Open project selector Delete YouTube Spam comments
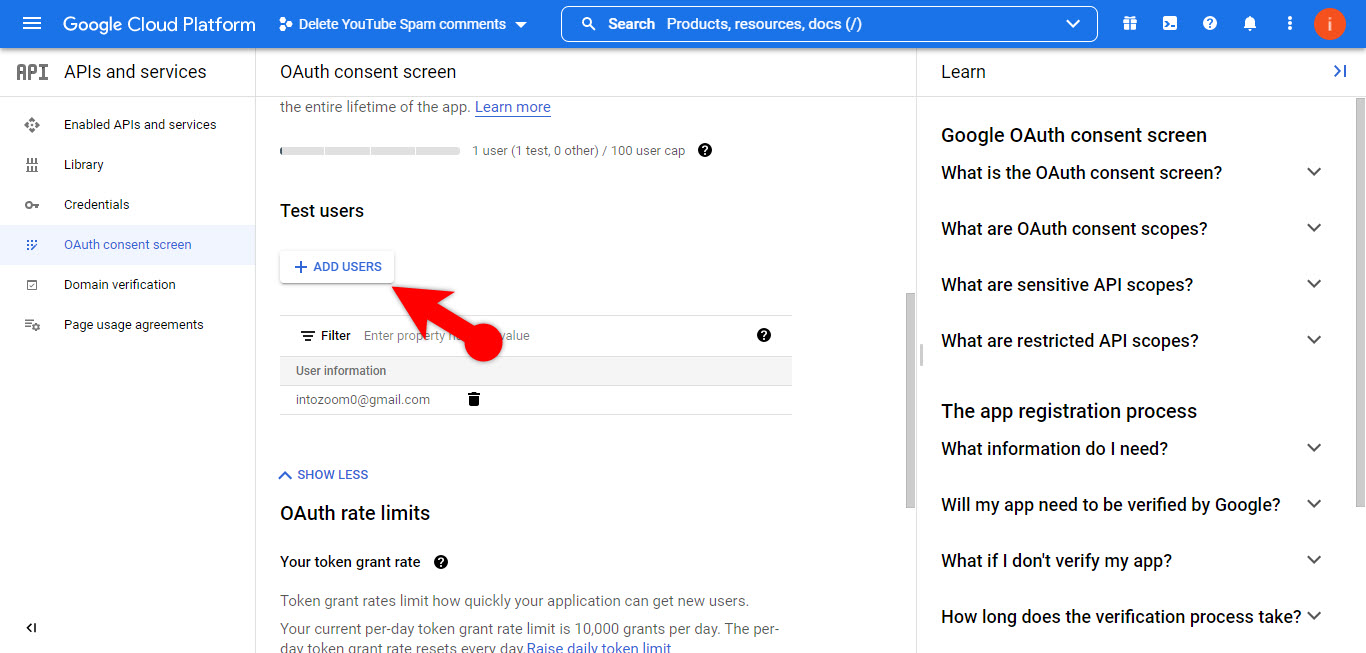The width and height of the screenshot is (1366, 653). [x=402, y=24]
